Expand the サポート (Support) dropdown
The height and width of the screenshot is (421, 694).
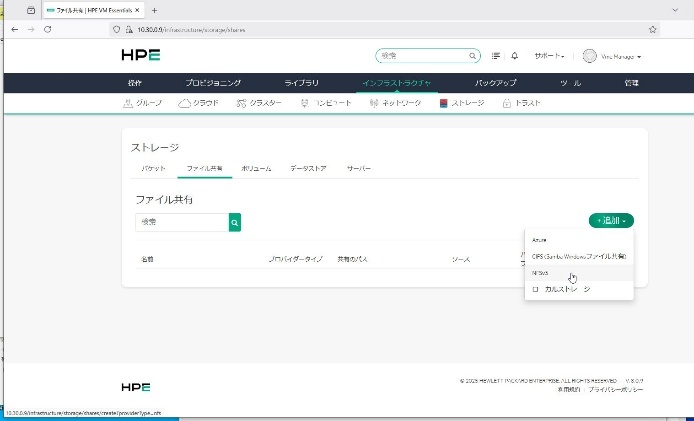coord(549,56)
